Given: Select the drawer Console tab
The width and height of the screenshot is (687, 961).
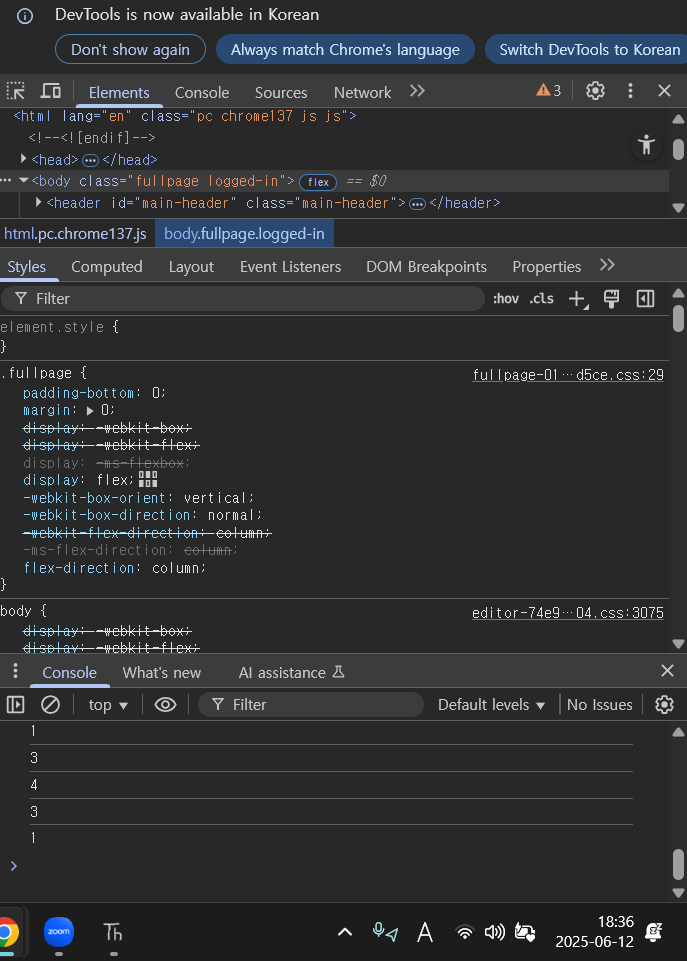Looking at the screenshot, I should pyautogui.click(x=69, y=672).
